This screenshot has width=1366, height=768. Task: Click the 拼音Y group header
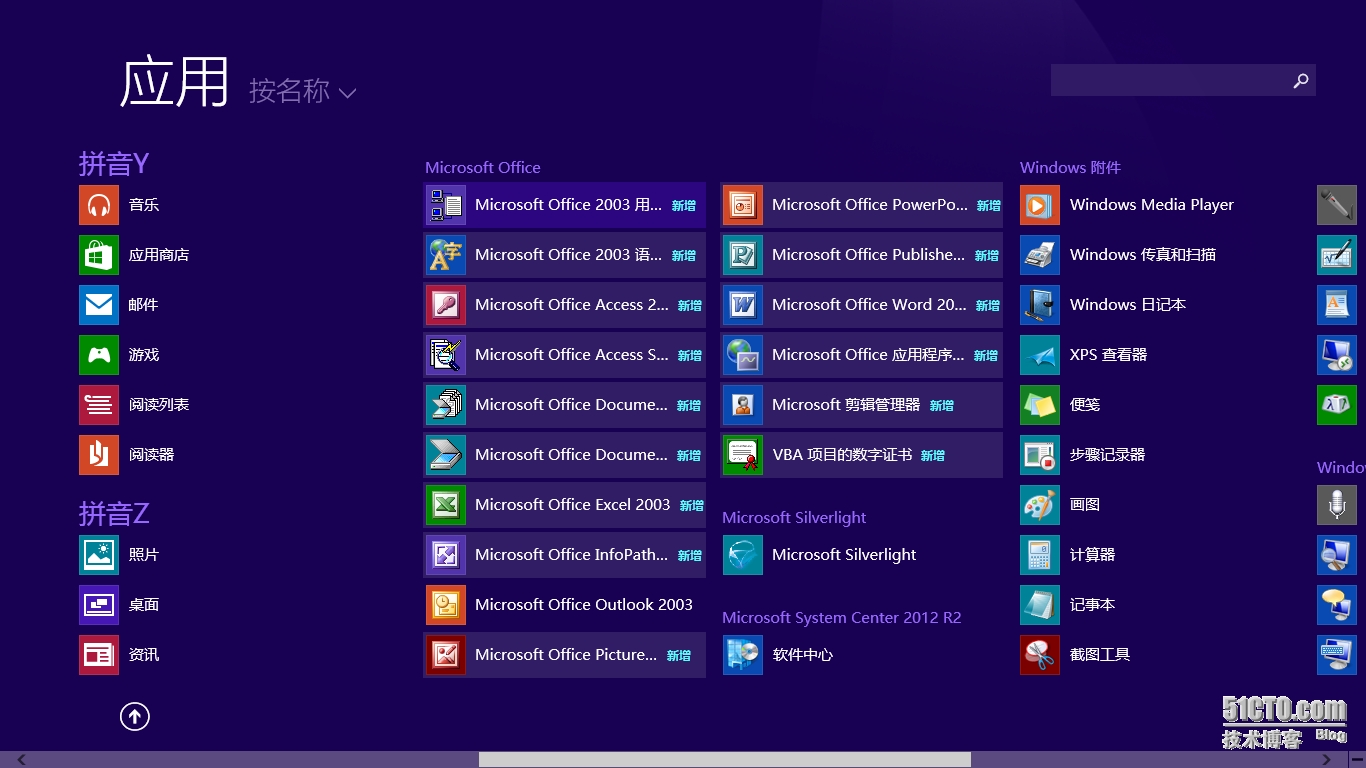(x=114, y=163)
